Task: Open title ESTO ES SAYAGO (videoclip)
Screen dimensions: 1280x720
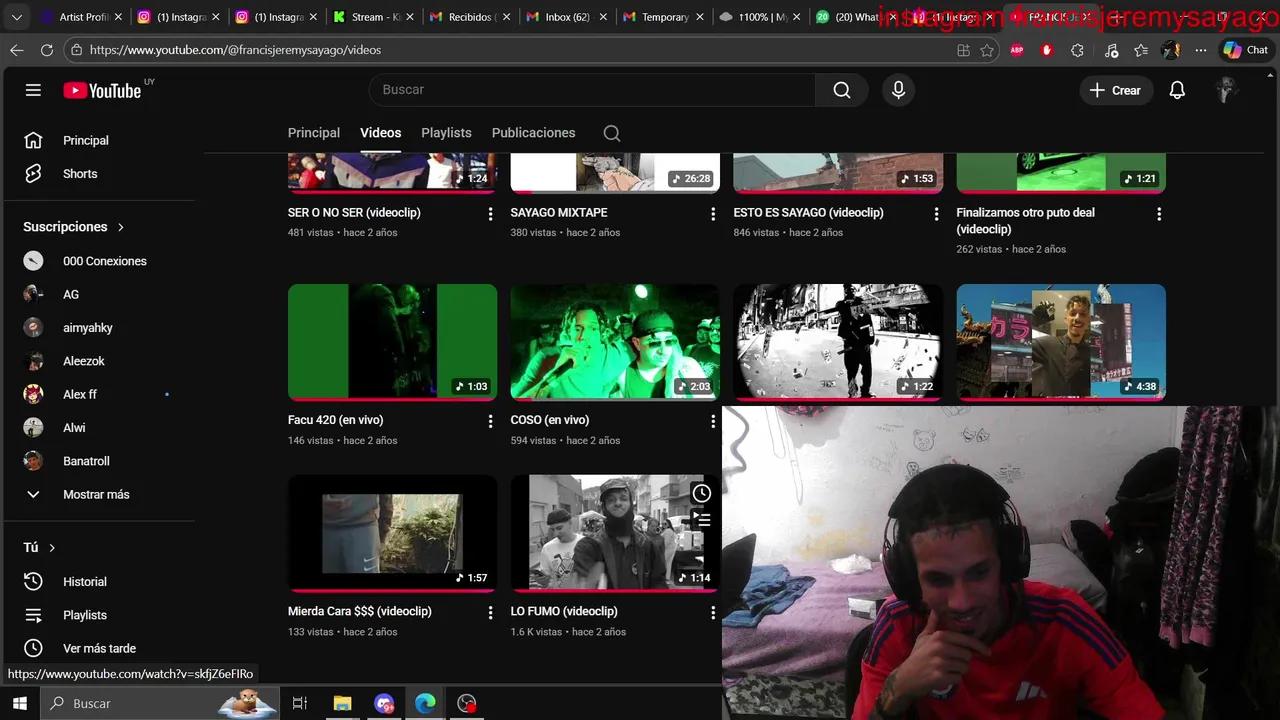Action: 809,213
